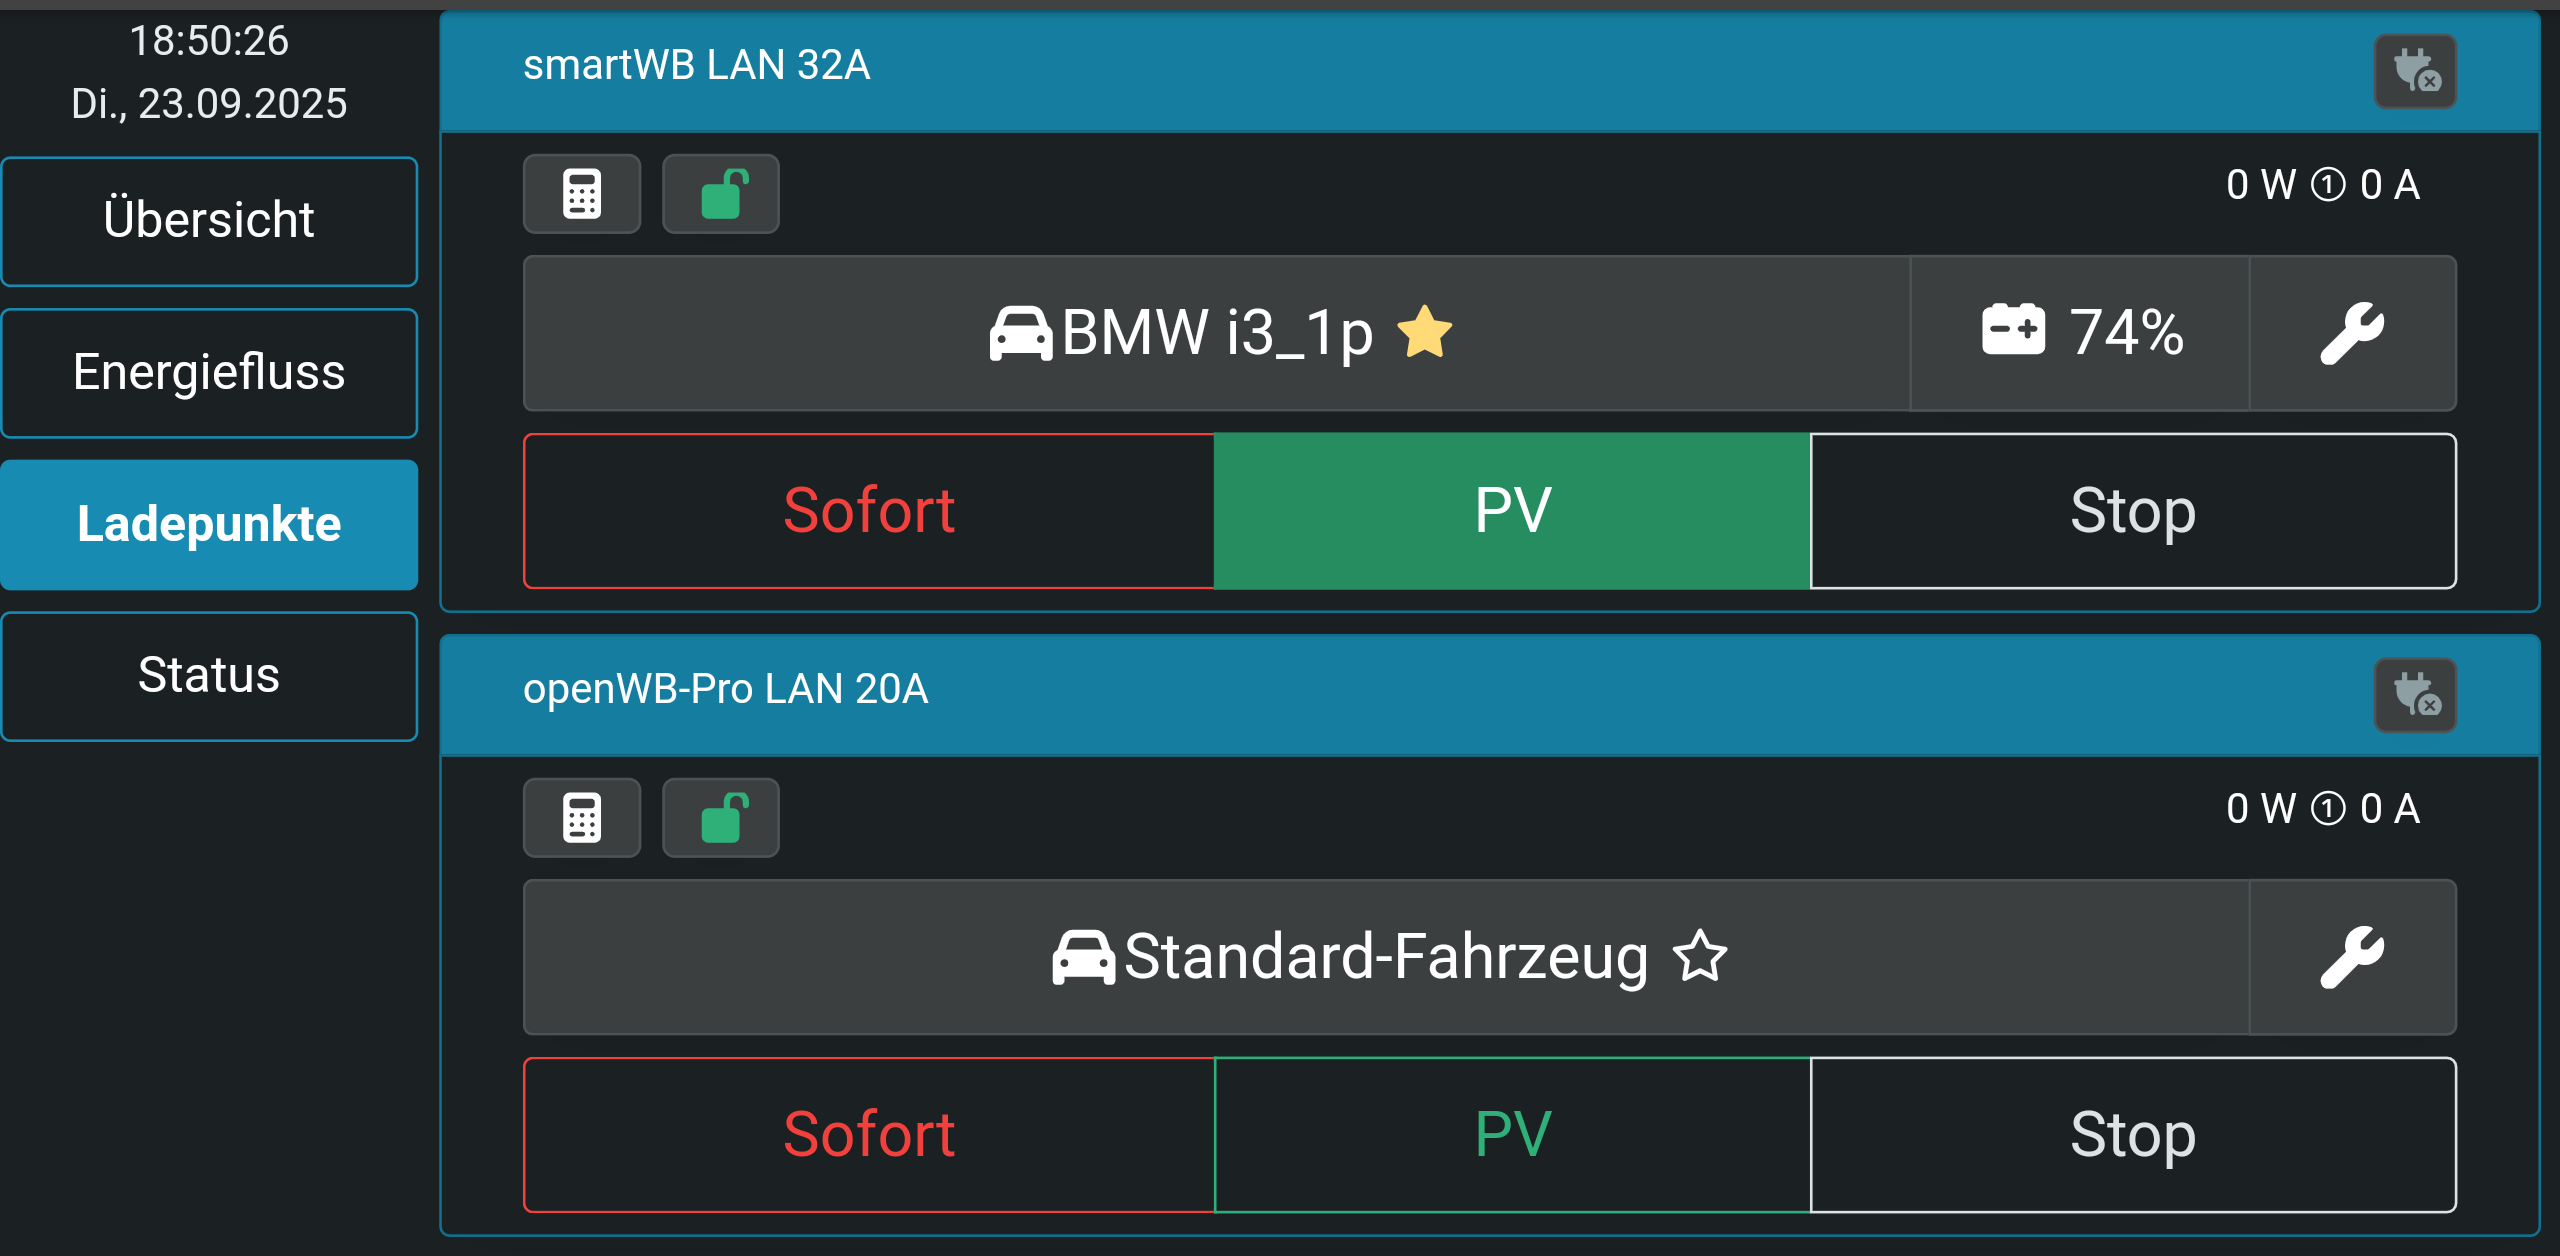Select PV mode for openWB-Pro LAN 20A

tap(1512, 1135)
